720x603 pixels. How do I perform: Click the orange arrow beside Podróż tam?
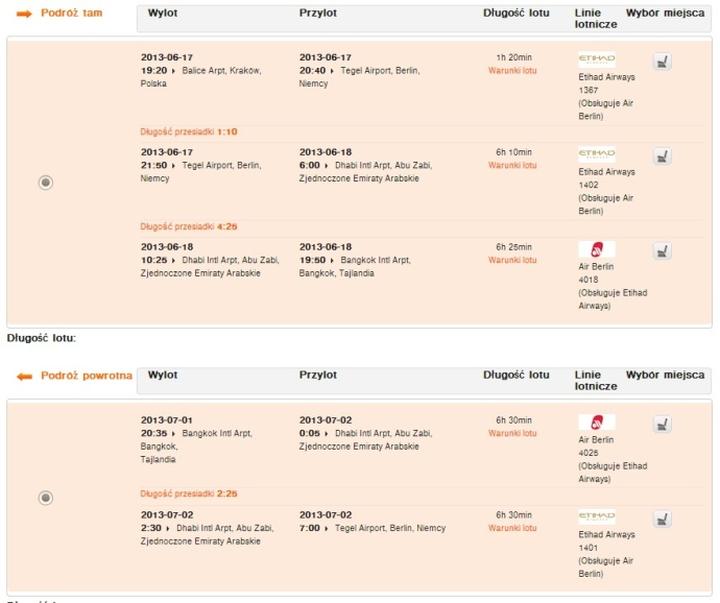pos(25,14)
